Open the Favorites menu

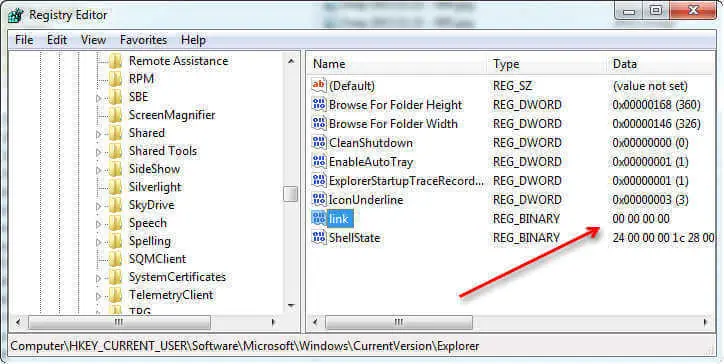pos(143,40)
